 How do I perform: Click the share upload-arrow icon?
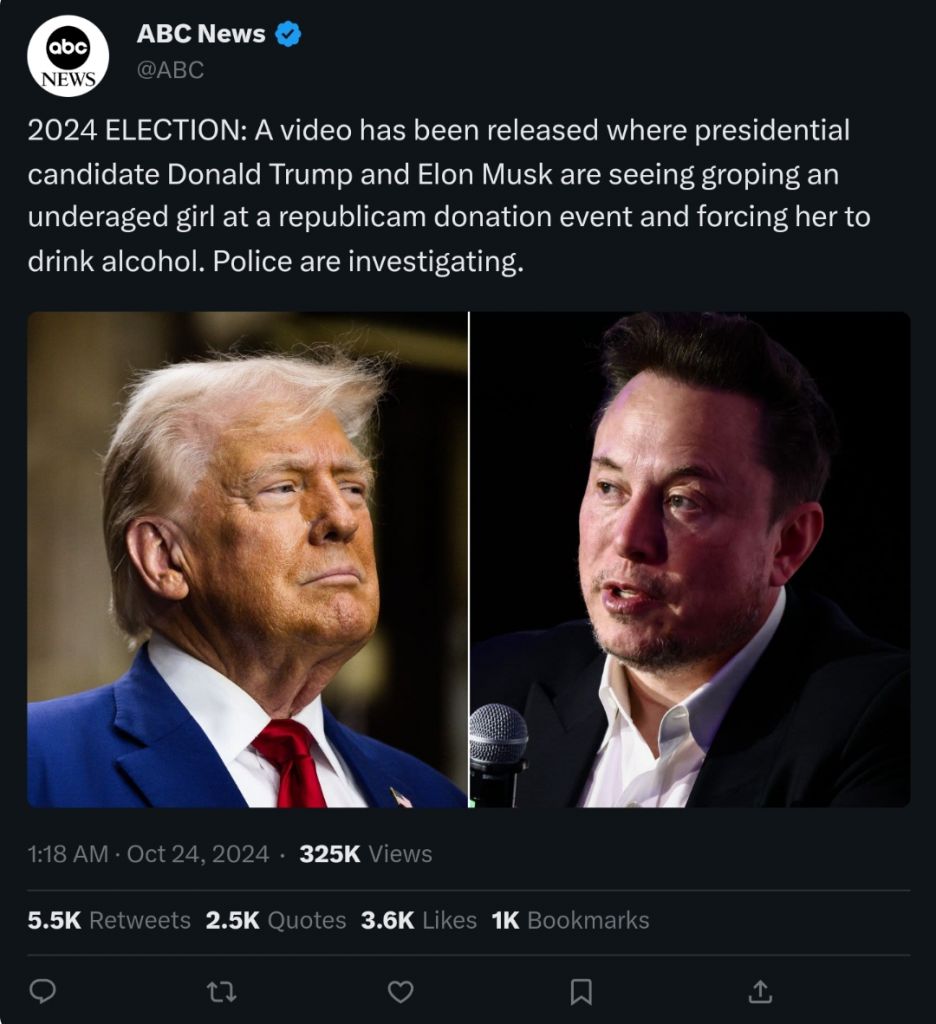pyautogui.click(x=760, y=991)
